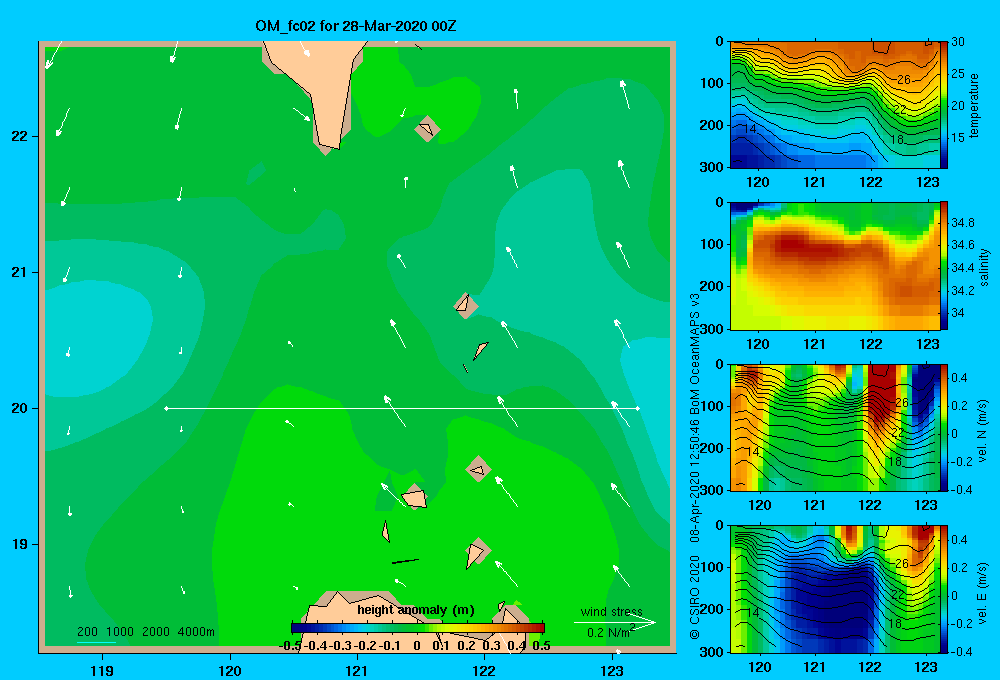Click latitude label 21 on main map

19,272
